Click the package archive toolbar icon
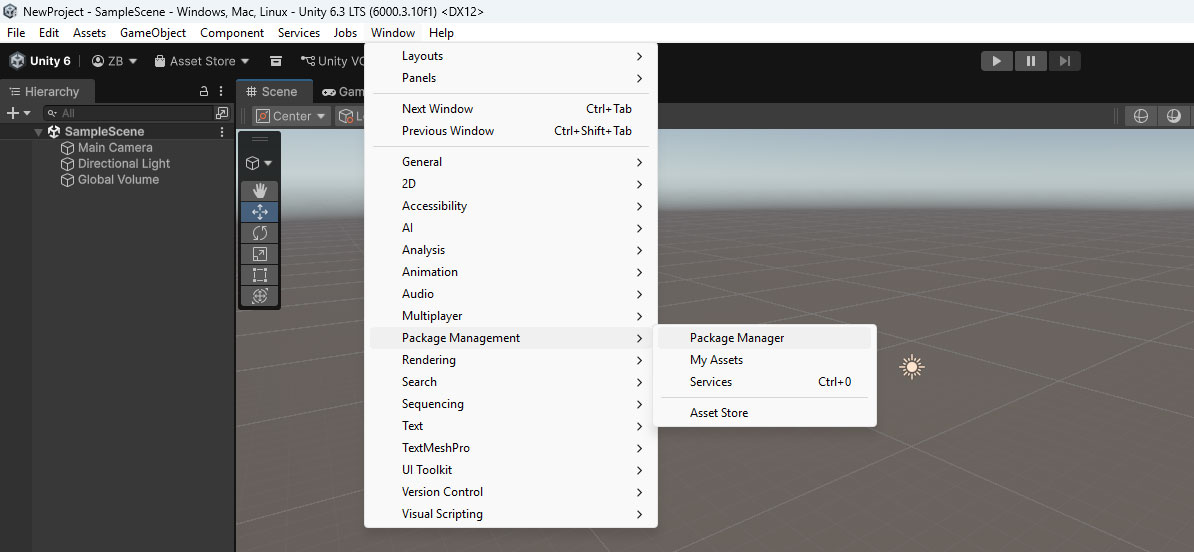 276,61
